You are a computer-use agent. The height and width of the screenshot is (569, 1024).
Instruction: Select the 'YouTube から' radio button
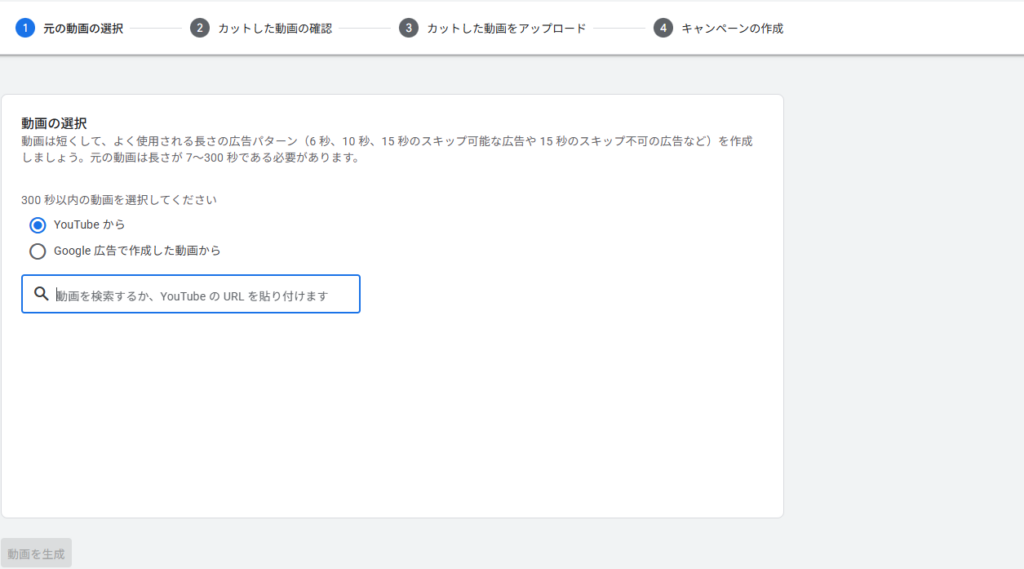[38, 225]
